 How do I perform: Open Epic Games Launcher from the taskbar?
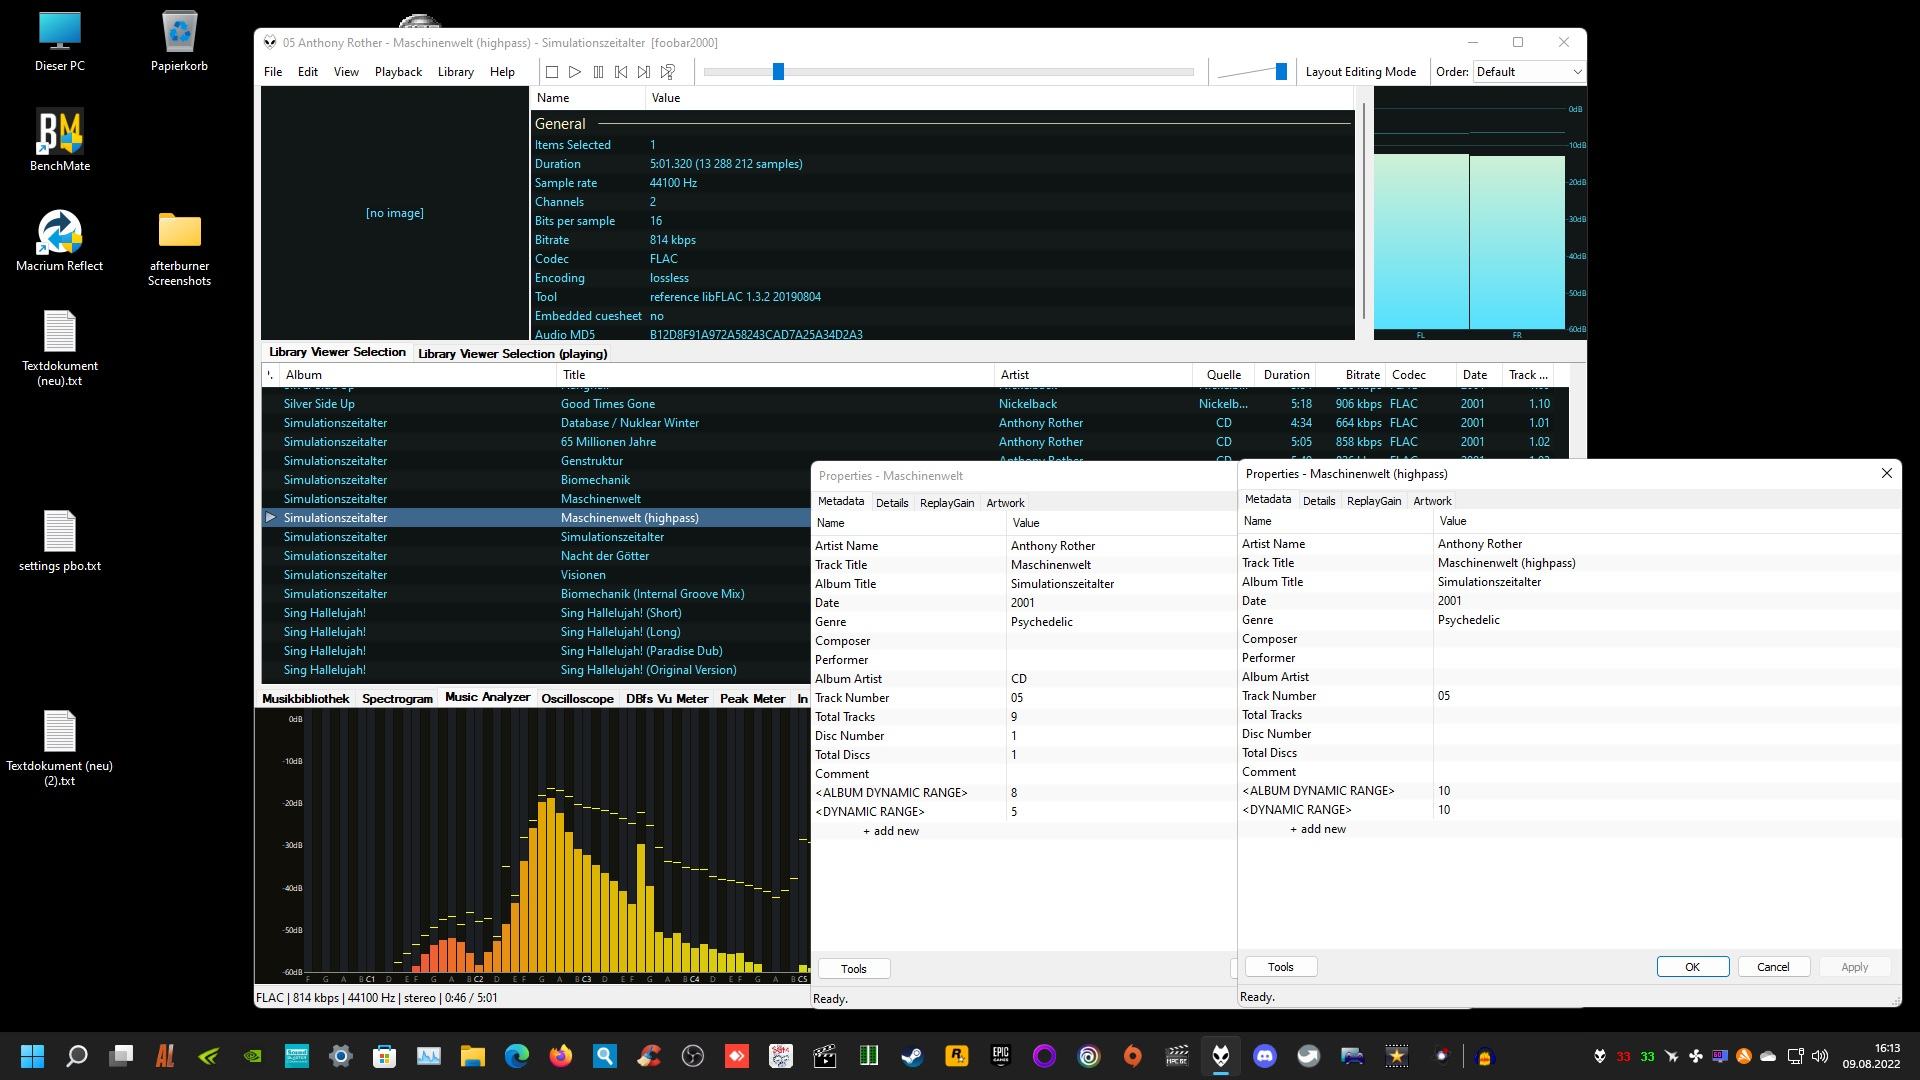[1001, 1056]
